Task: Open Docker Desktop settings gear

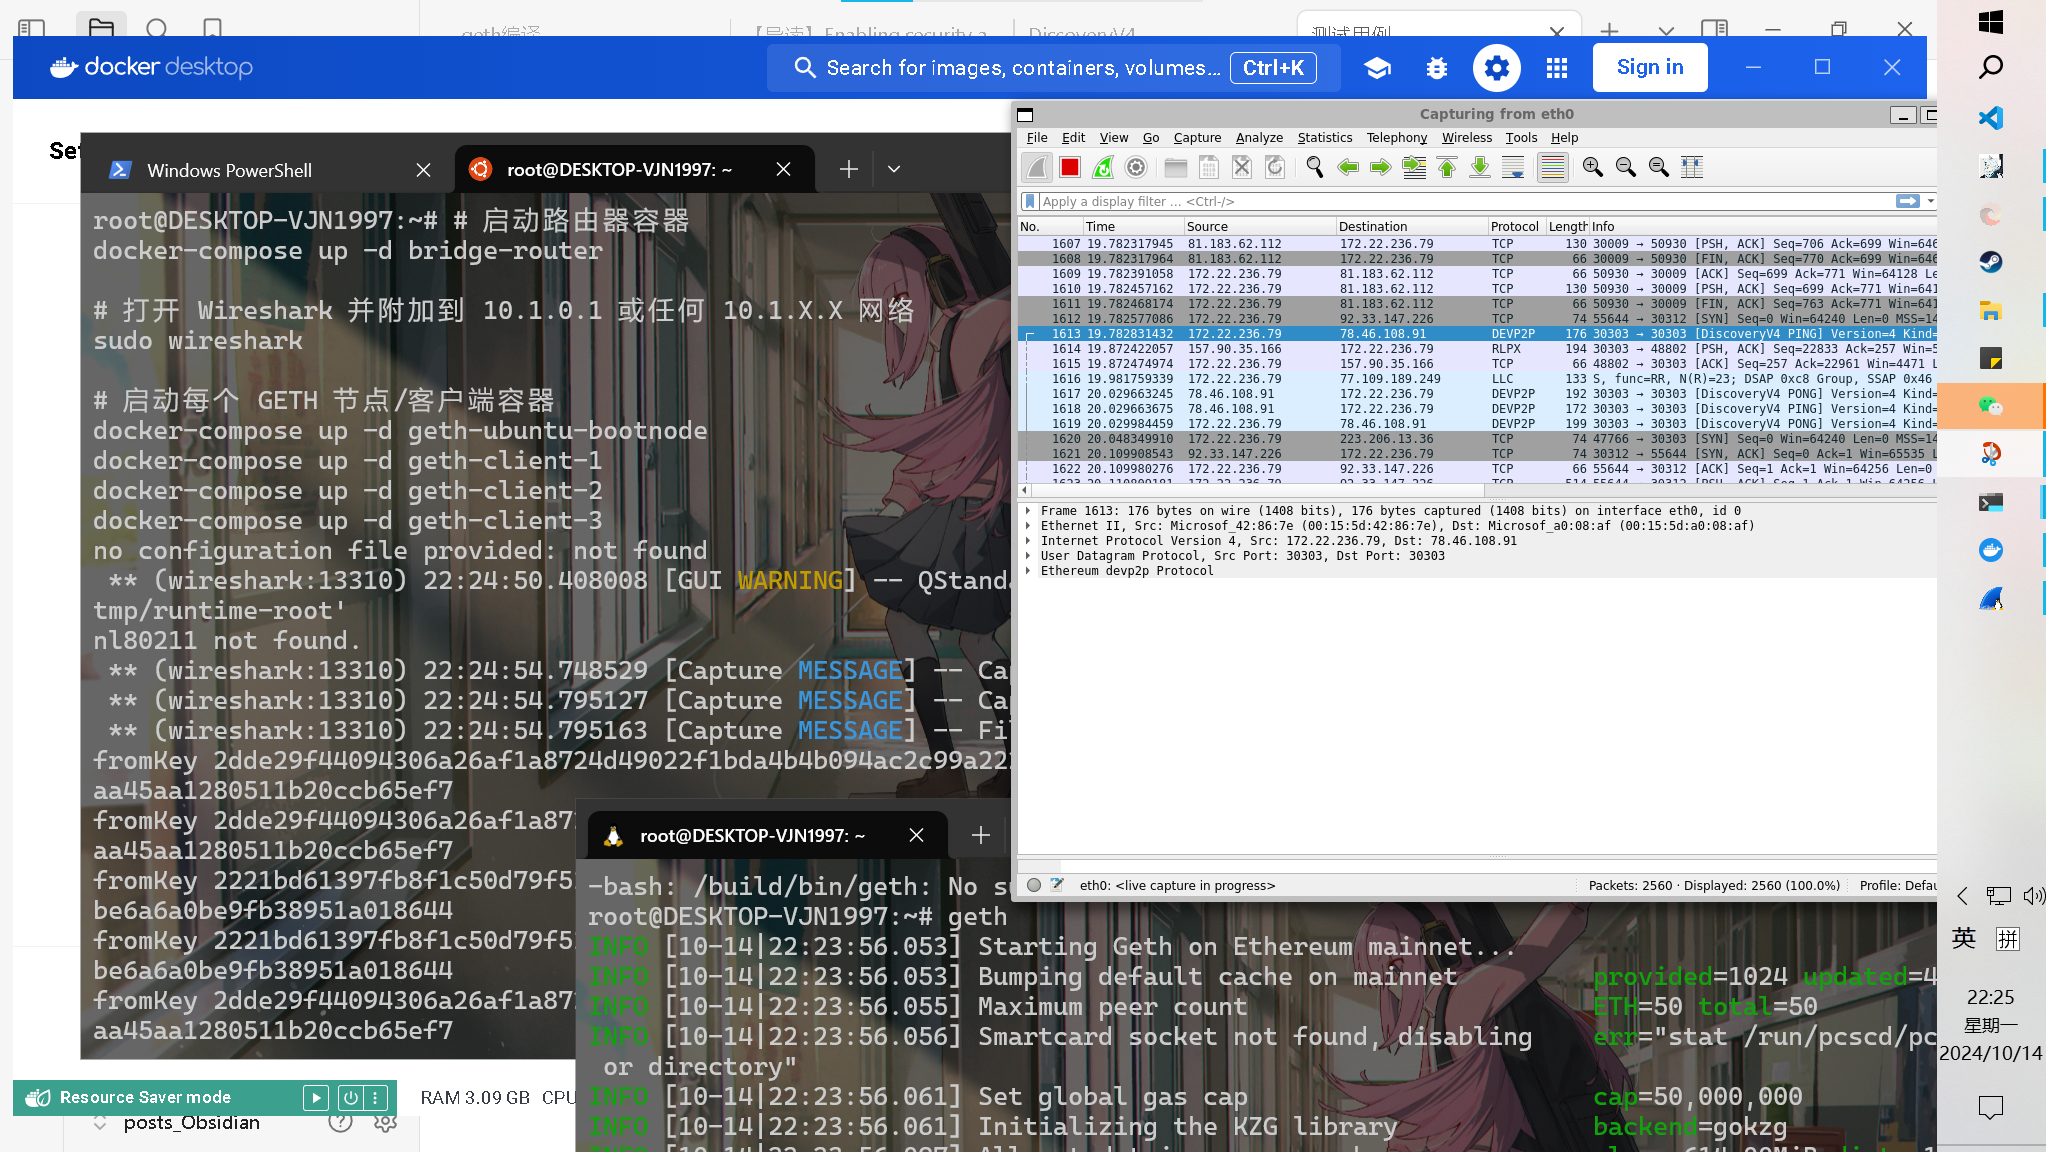Action: [1496, 68]
